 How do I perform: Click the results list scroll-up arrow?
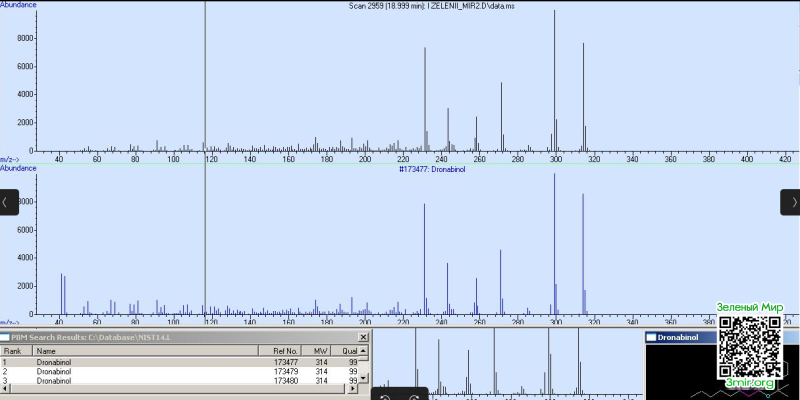(363, 351)
